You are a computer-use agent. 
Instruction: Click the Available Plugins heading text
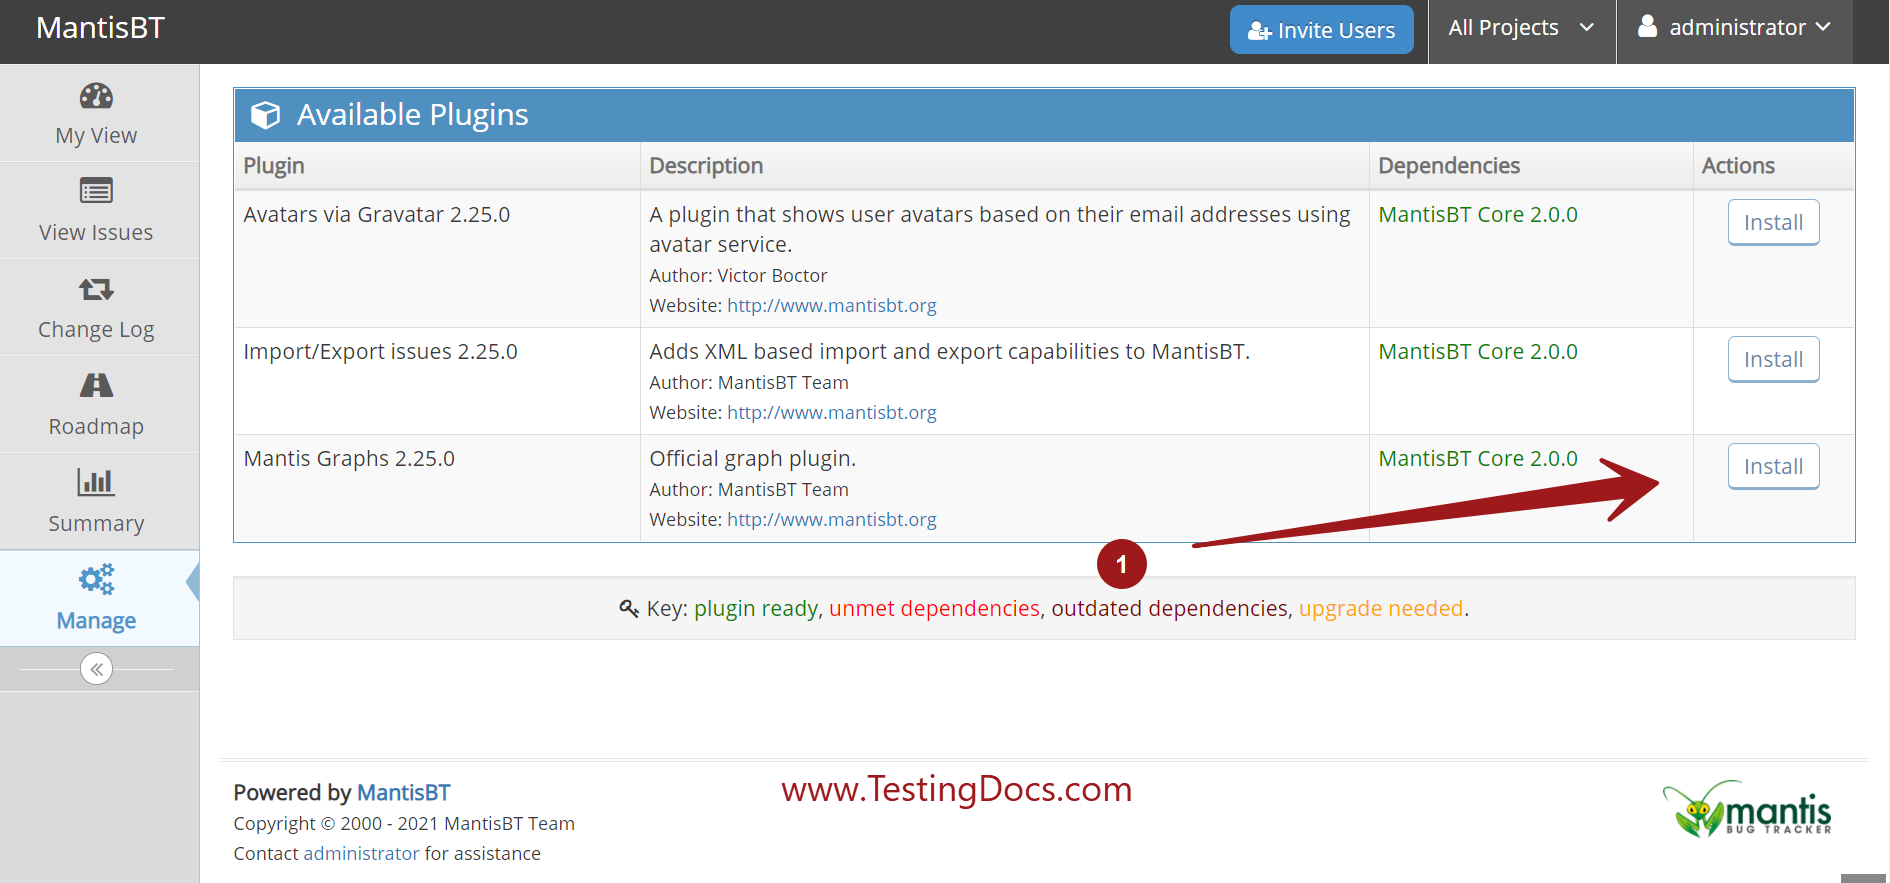point(413,115)
